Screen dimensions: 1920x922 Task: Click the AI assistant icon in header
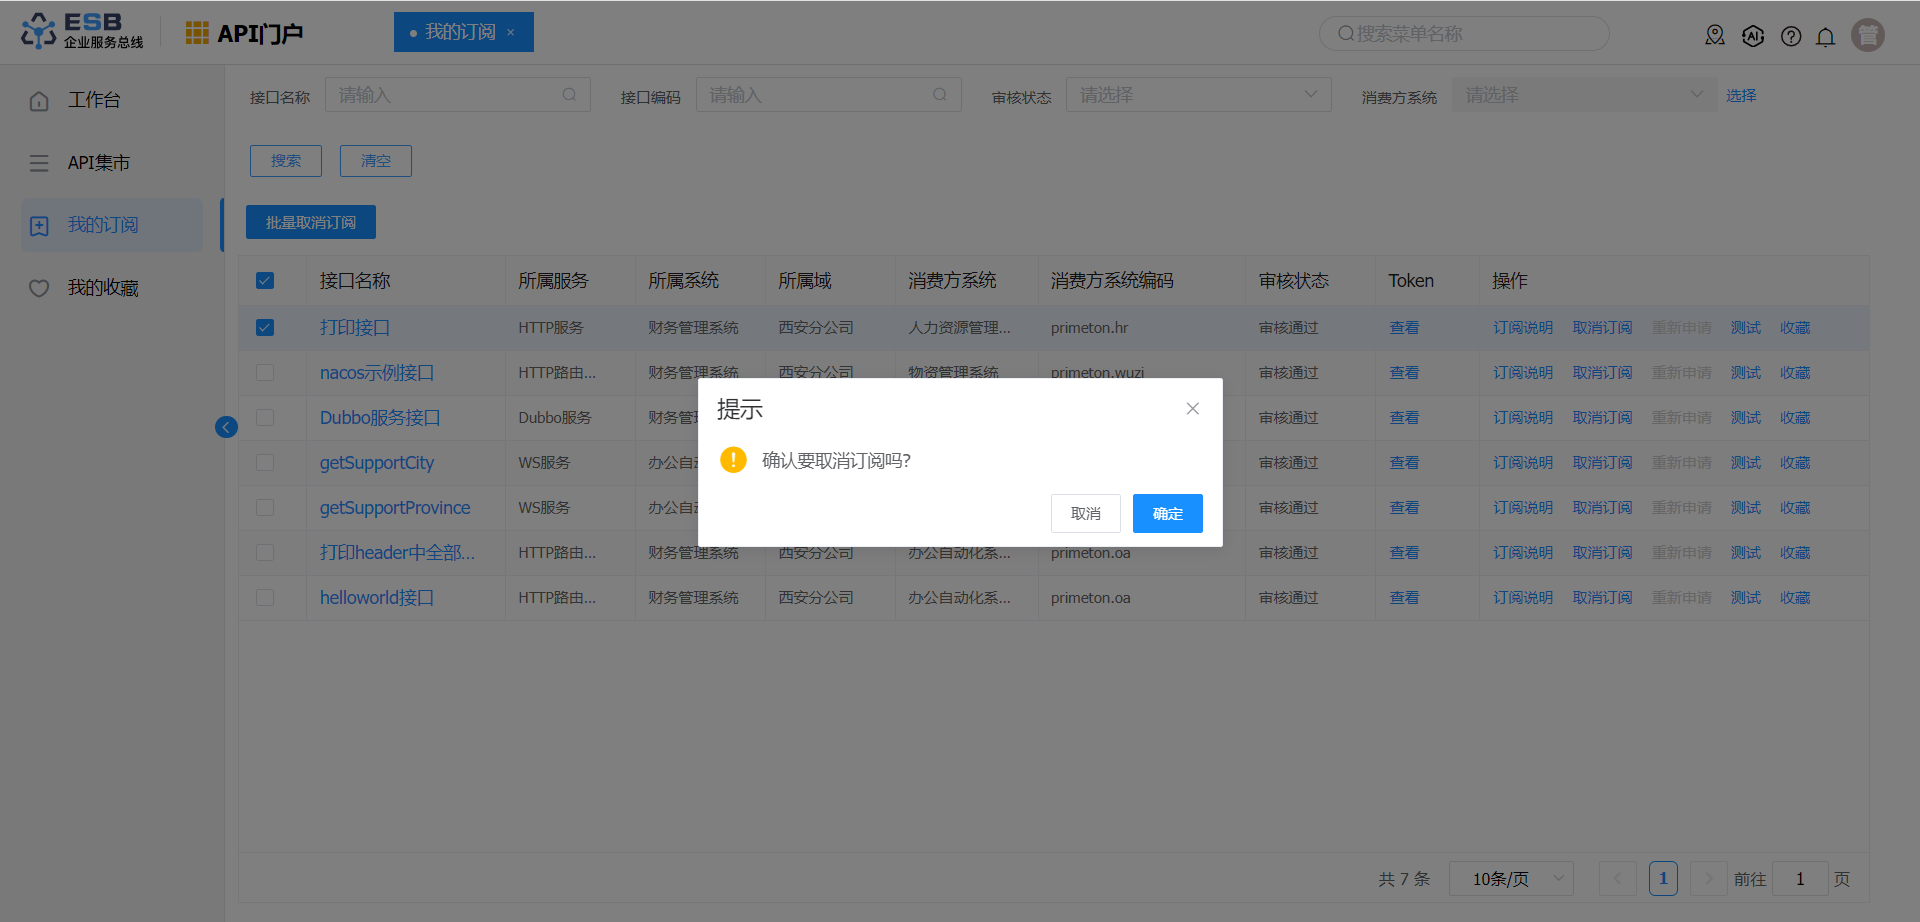[x=1753, y=36]
